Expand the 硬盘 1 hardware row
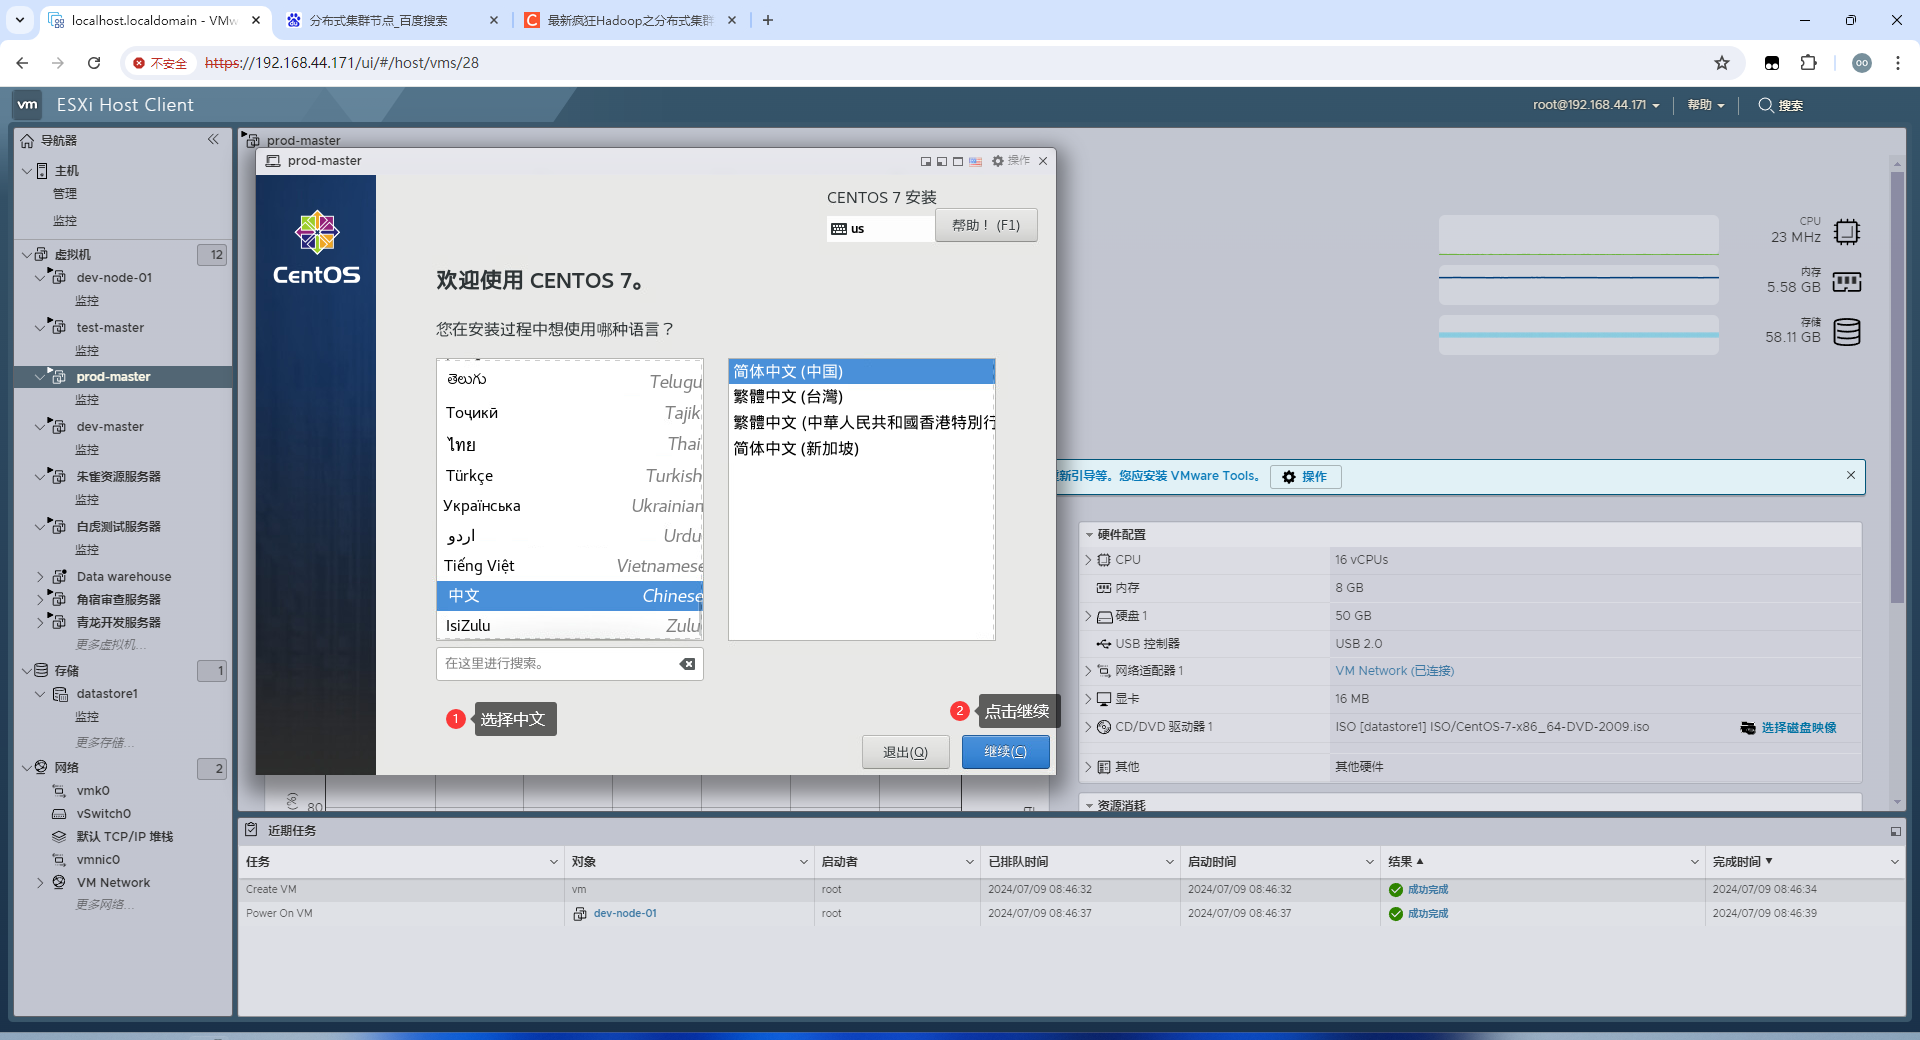Screen dimensions: 1920x1040 (1088, 616)
